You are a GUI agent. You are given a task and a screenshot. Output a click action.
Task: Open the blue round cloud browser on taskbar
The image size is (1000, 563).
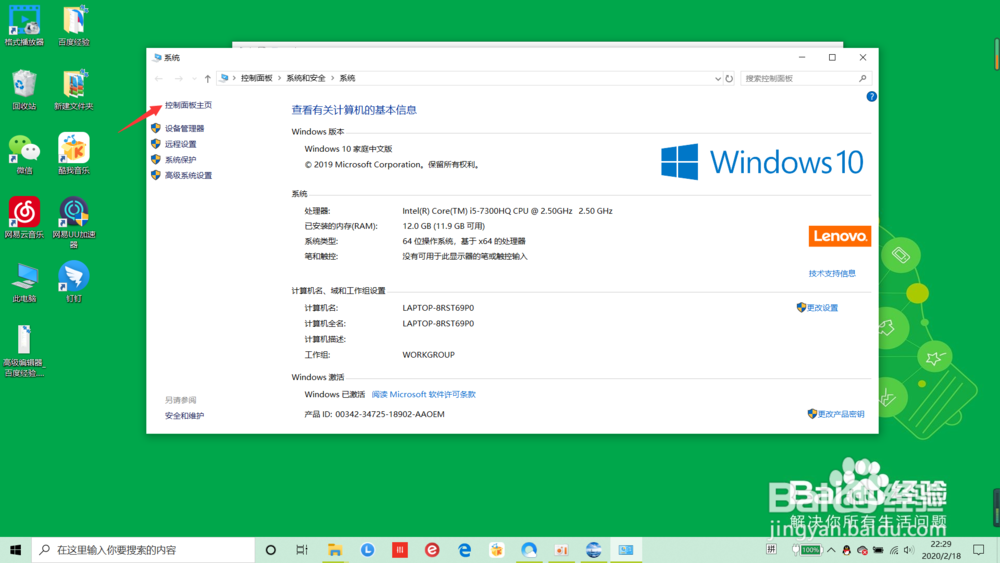pos(529,550)
